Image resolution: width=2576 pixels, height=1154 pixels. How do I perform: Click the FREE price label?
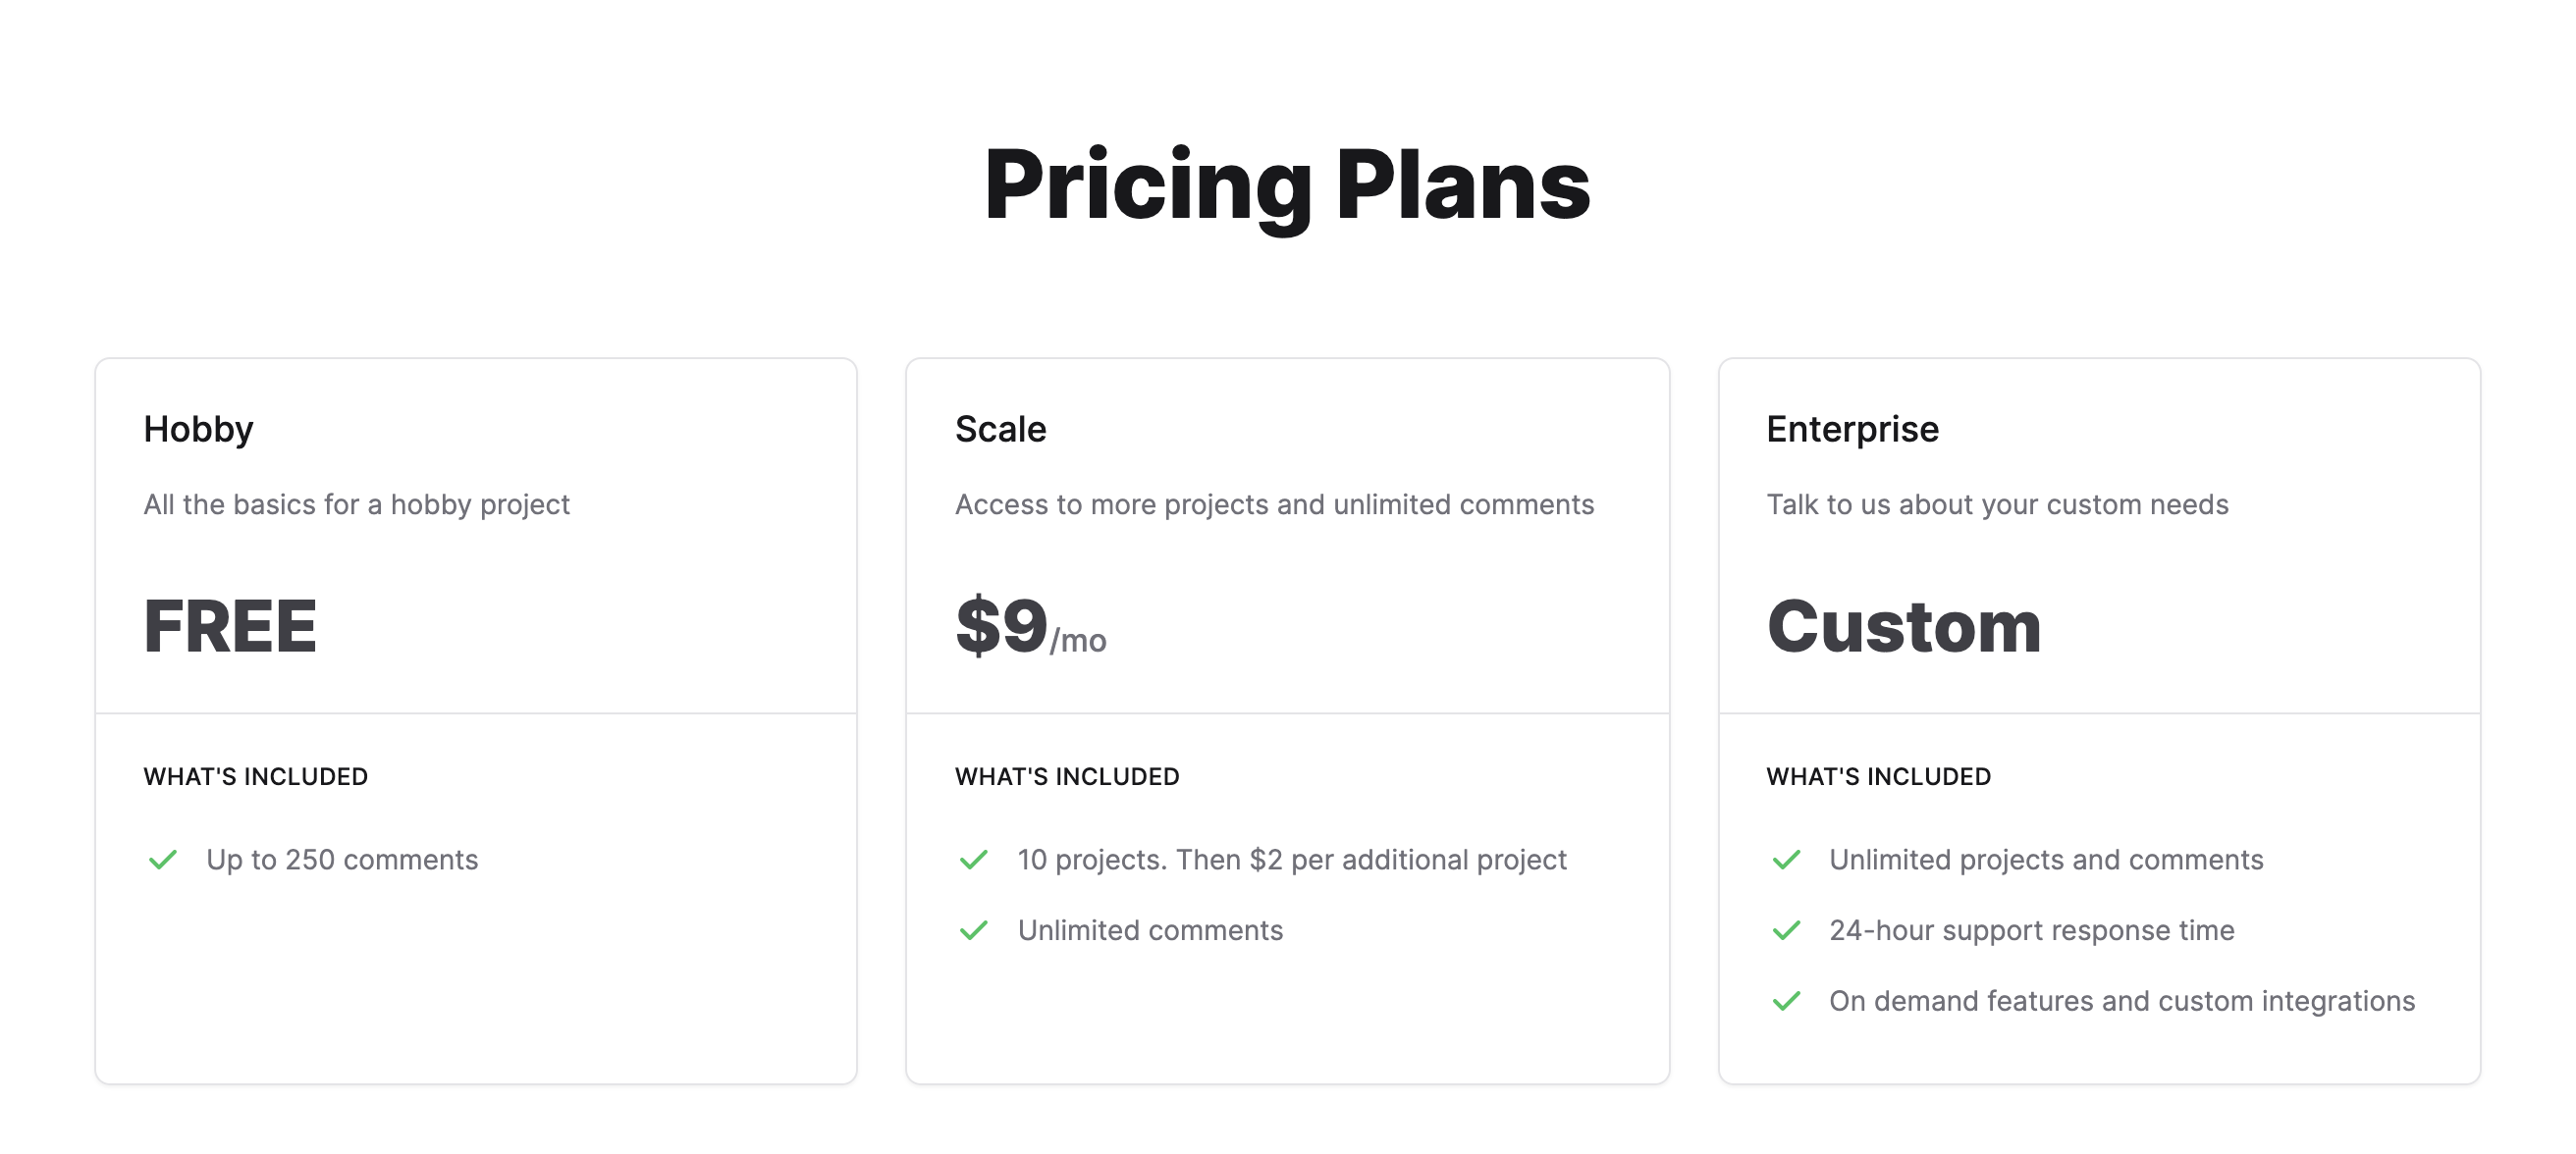pyautogui.click(x=230, y=627)
